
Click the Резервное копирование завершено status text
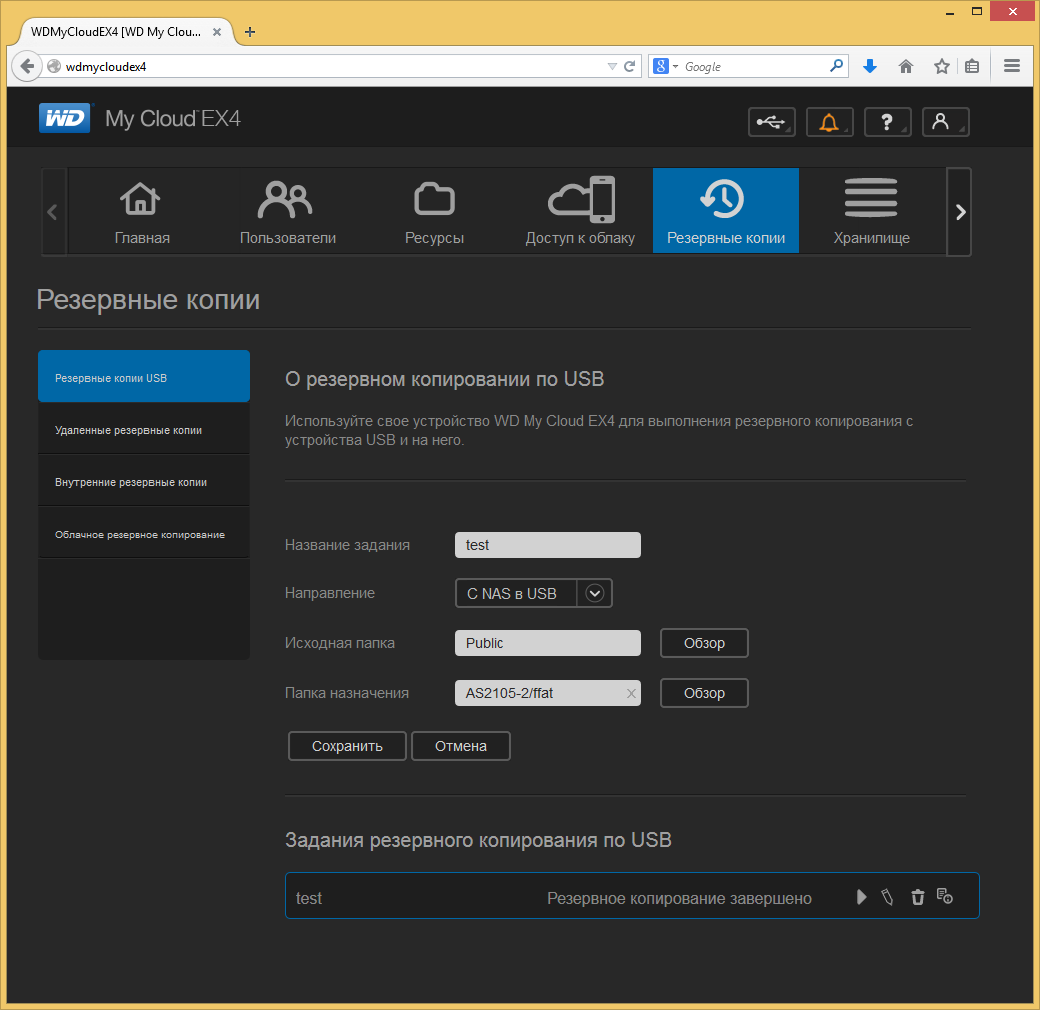(x=679, y=898)
